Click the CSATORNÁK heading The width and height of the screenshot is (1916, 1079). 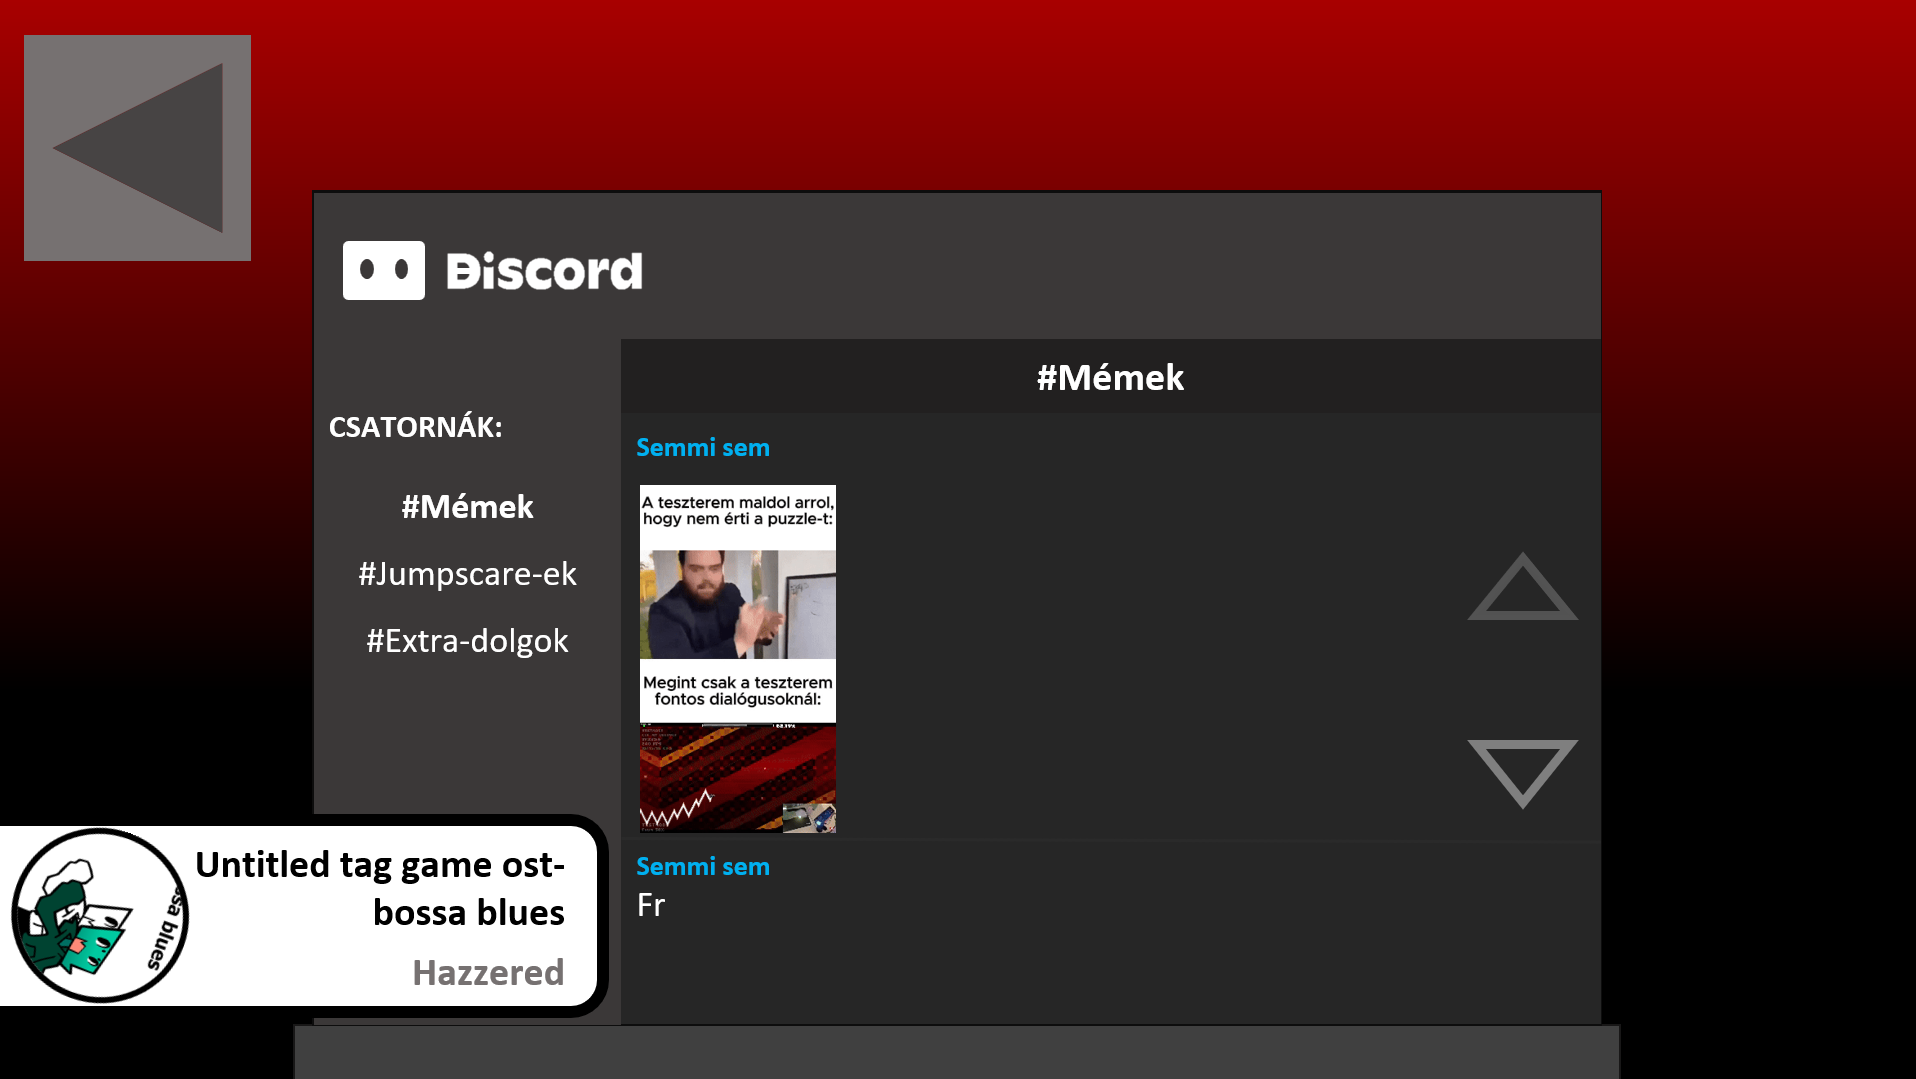pyautogui.click(x=416, y=427)
